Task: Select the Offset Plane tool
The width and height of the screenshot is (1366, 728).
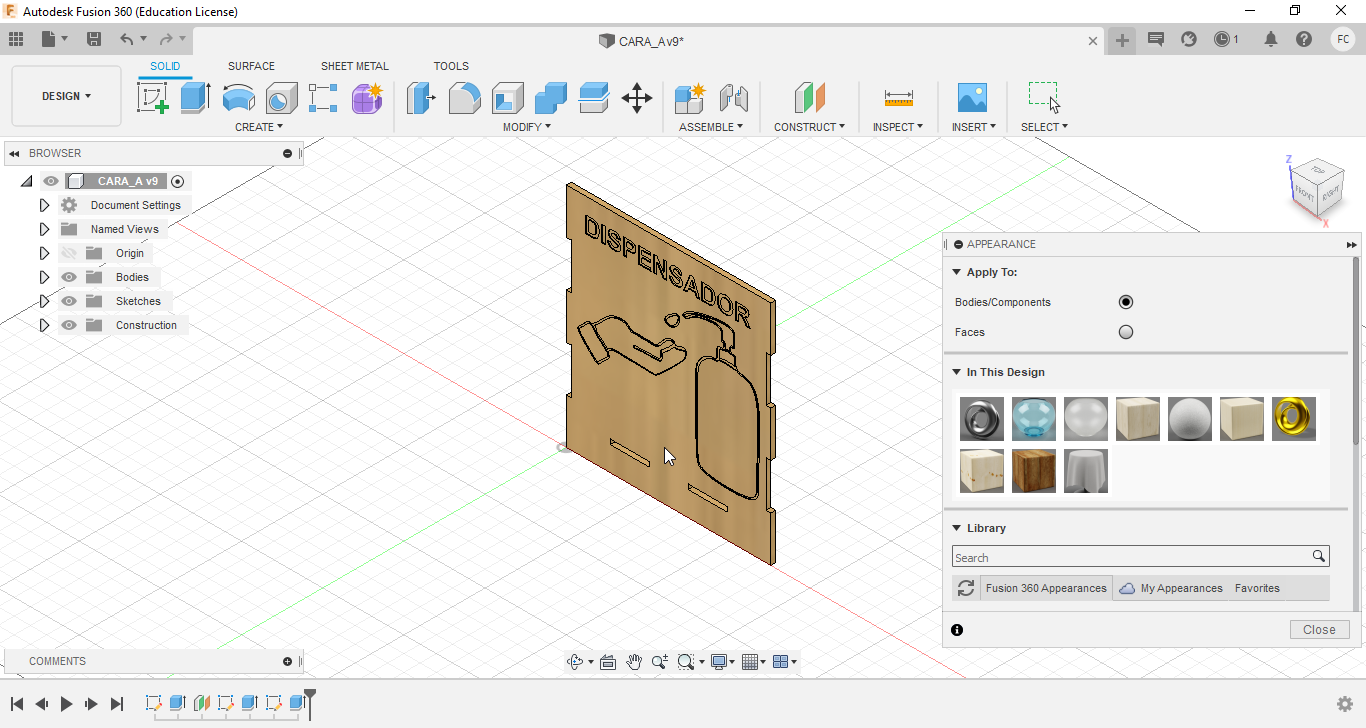Action: [809, 98]
